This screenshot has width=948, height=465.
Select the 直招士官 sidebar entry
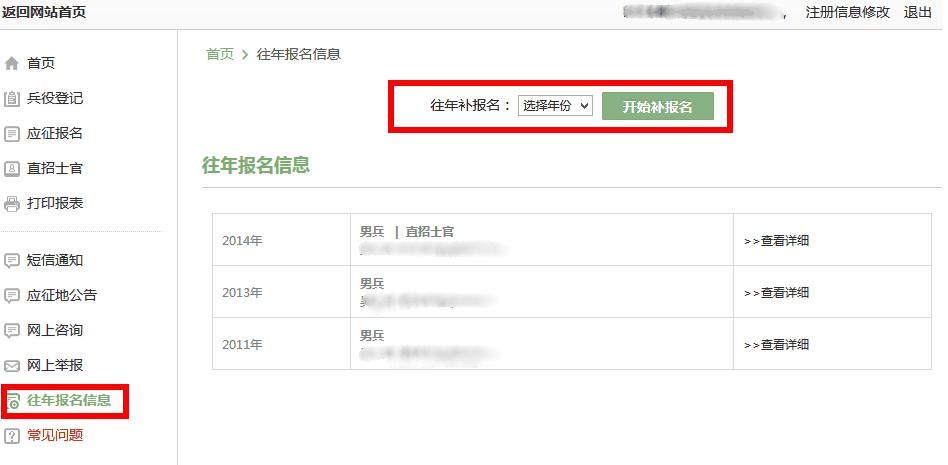coord(55,168)
